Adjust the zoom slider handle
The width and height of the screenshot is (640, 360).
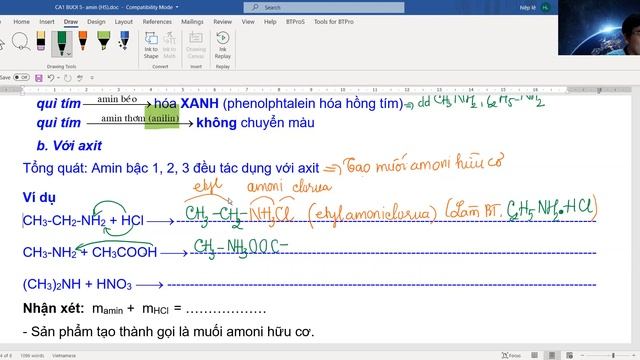(x=613, y=356)
